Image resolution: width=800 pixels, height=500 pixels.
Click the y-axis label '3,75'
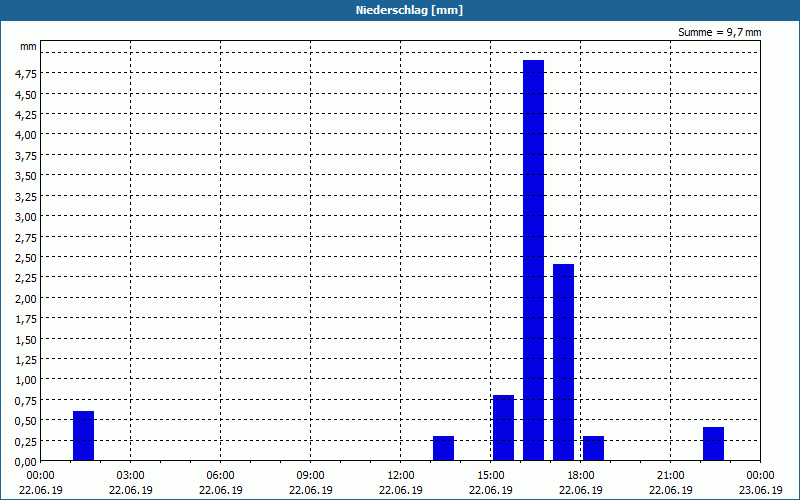26,156
